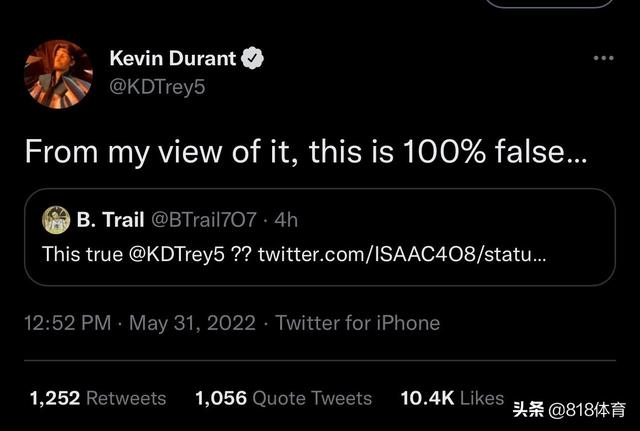Open the Twitter for iPhone source label
Screen dimensions: 640x431
[357, 323]
